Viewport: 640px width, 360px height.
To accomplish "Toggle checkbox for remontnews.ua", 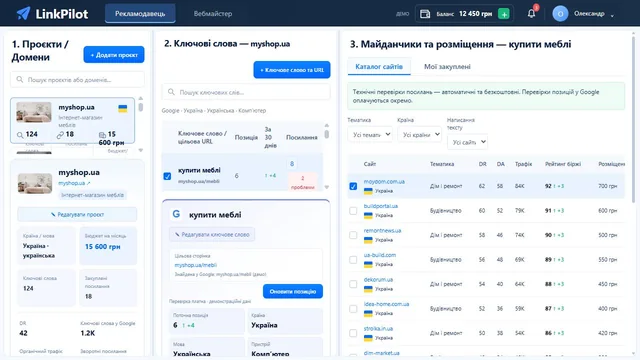I will click(353, 235).
